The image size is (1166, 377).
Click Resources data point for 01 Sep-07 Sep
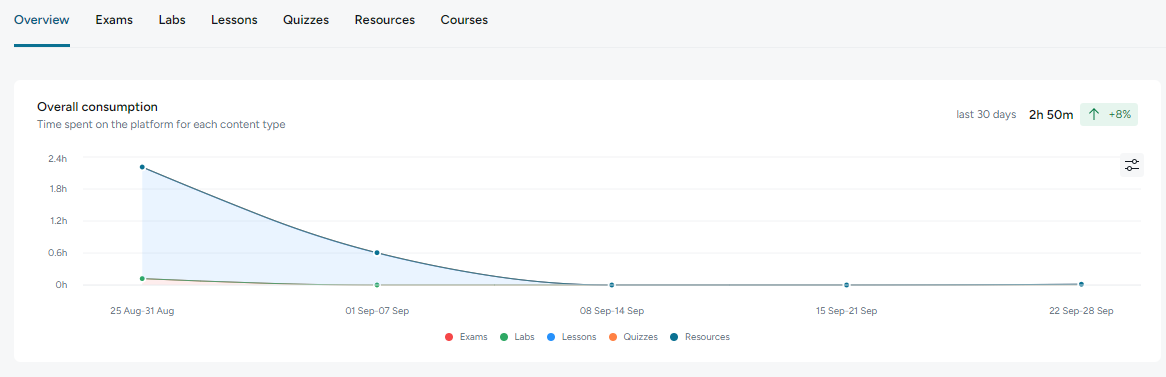tap(377, 253)
